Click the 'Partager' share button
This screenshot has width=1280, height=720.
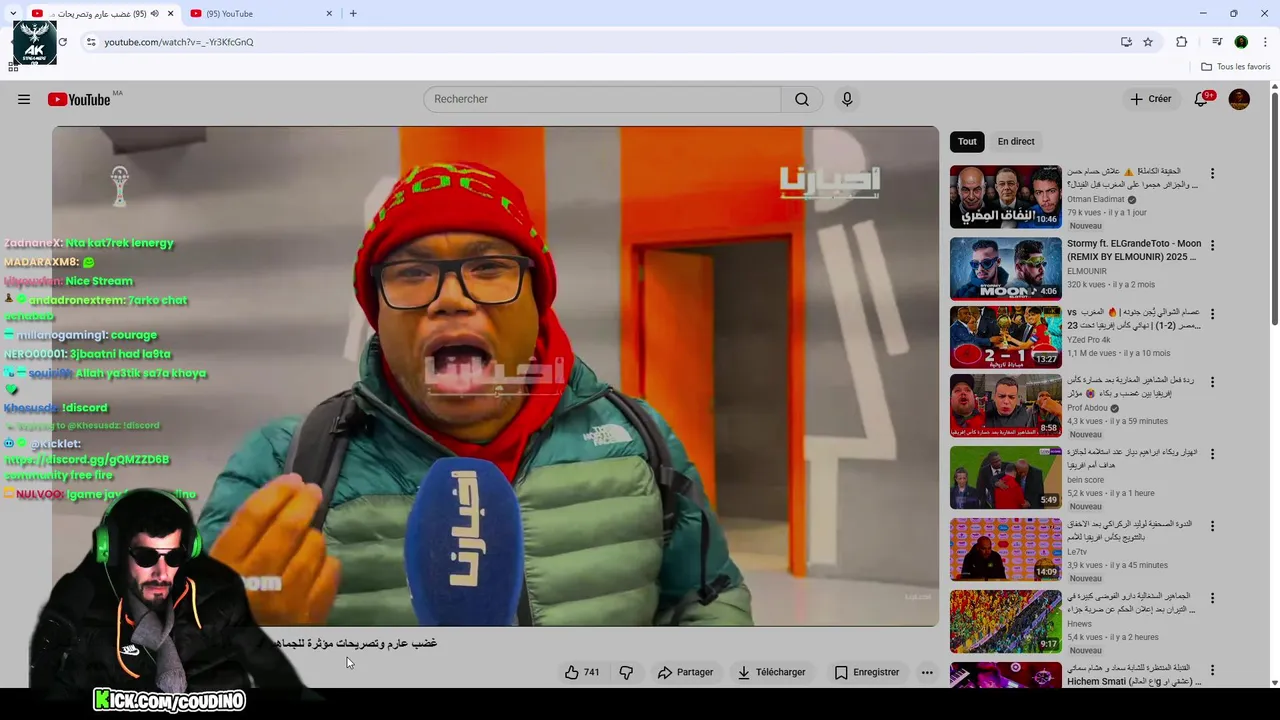[686, 672]
